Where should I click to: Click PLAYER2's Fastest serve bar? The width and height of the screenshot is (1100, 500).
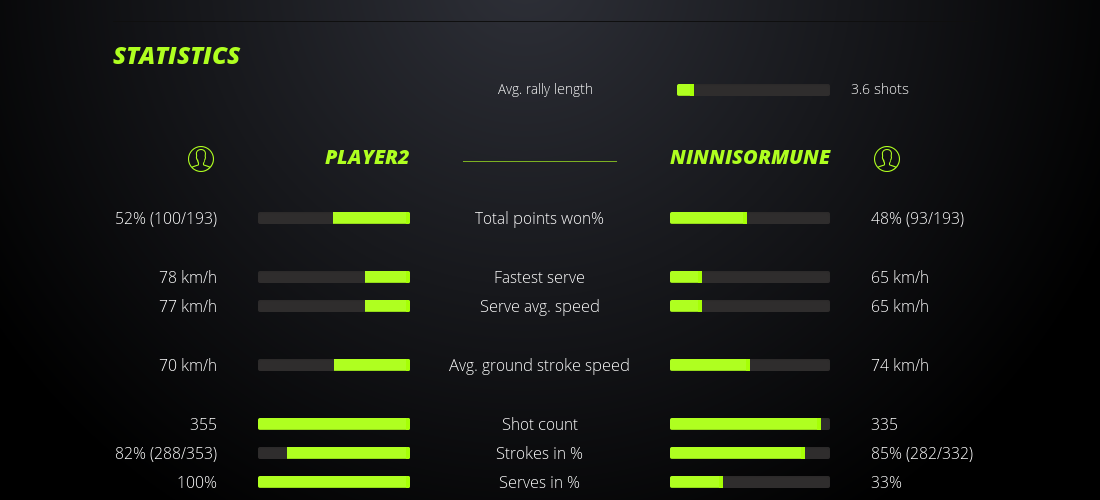(x=334, y=277)
